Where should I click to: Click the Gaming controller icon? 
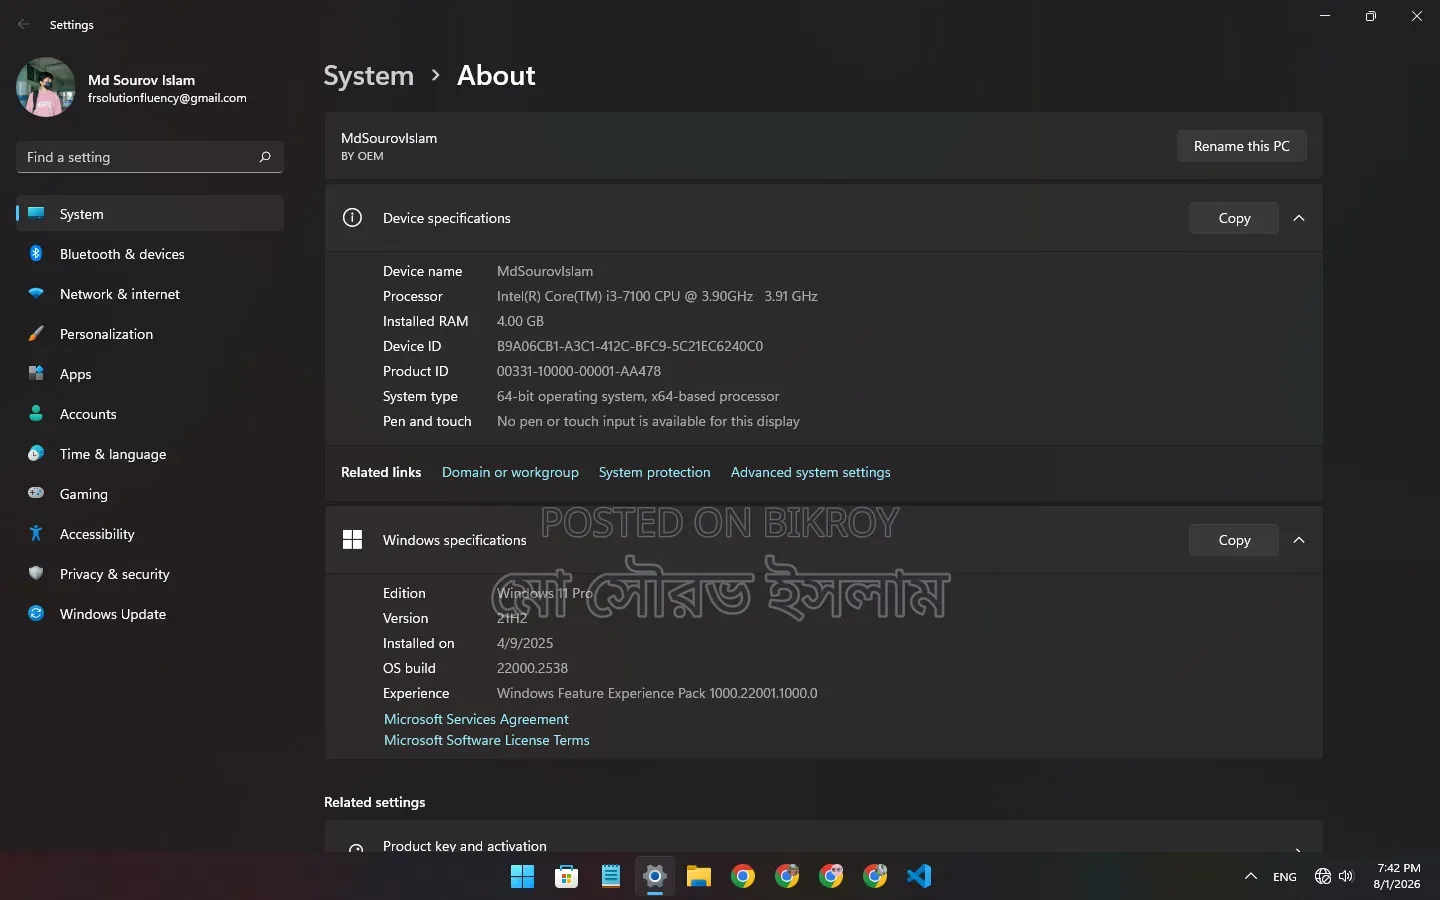(x=36, y=493)
